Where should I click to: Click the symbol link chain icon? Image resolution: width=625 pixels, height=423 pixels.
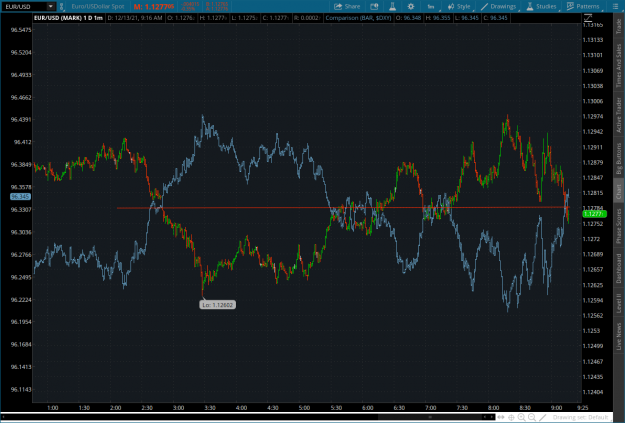(62, 6)
